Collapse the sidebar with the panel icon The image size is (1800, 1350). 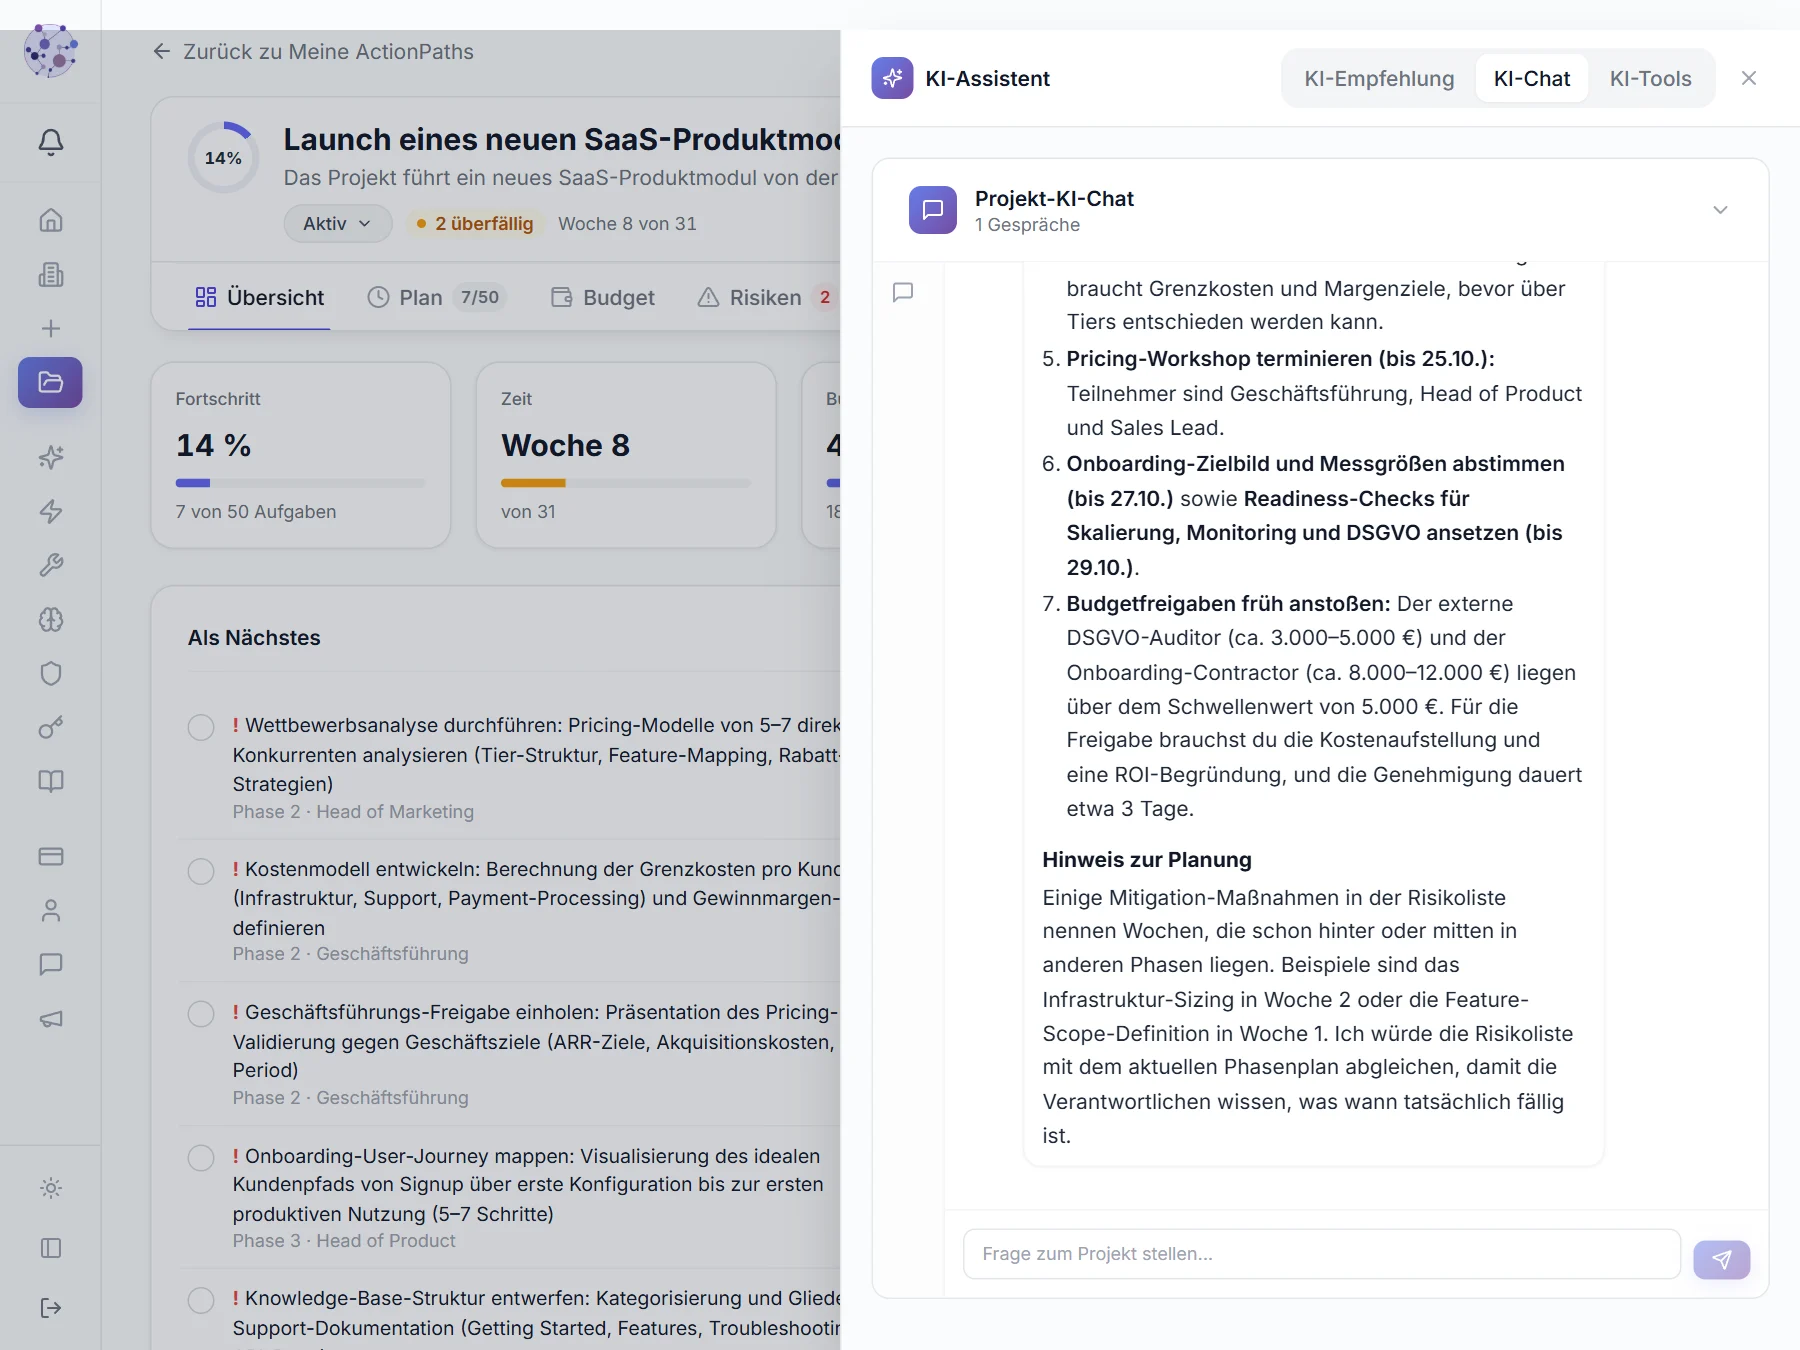click(51, 1248)
